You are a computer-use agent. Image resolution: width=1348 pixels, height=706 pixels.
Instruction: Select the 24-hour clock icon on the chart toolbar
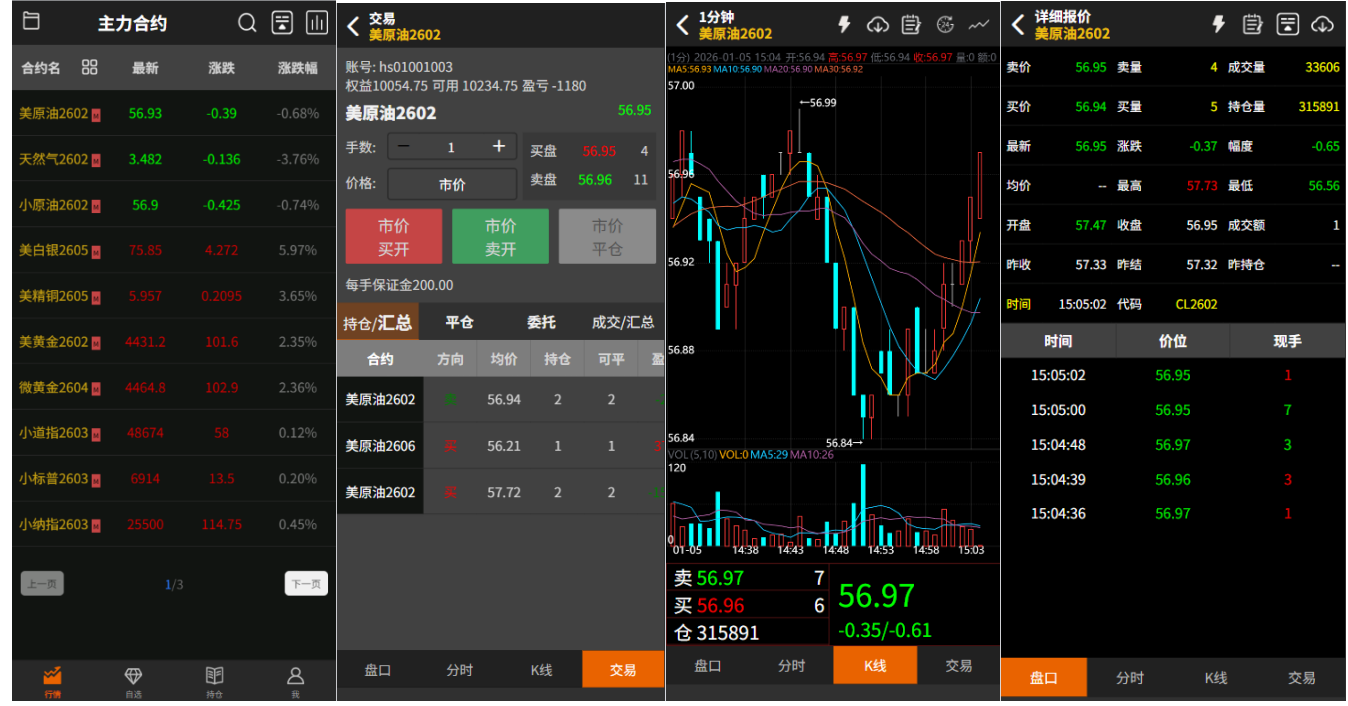tap(944, 22)
